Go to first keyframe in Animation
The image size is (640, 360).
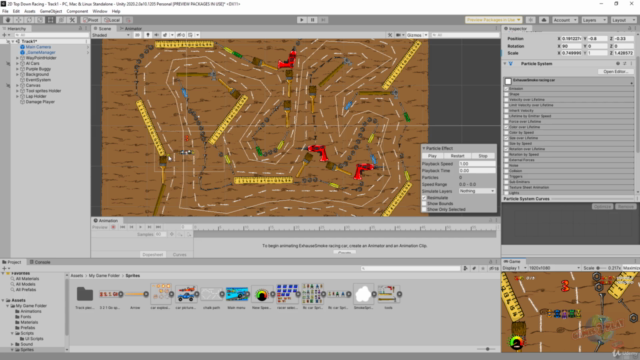122,227
